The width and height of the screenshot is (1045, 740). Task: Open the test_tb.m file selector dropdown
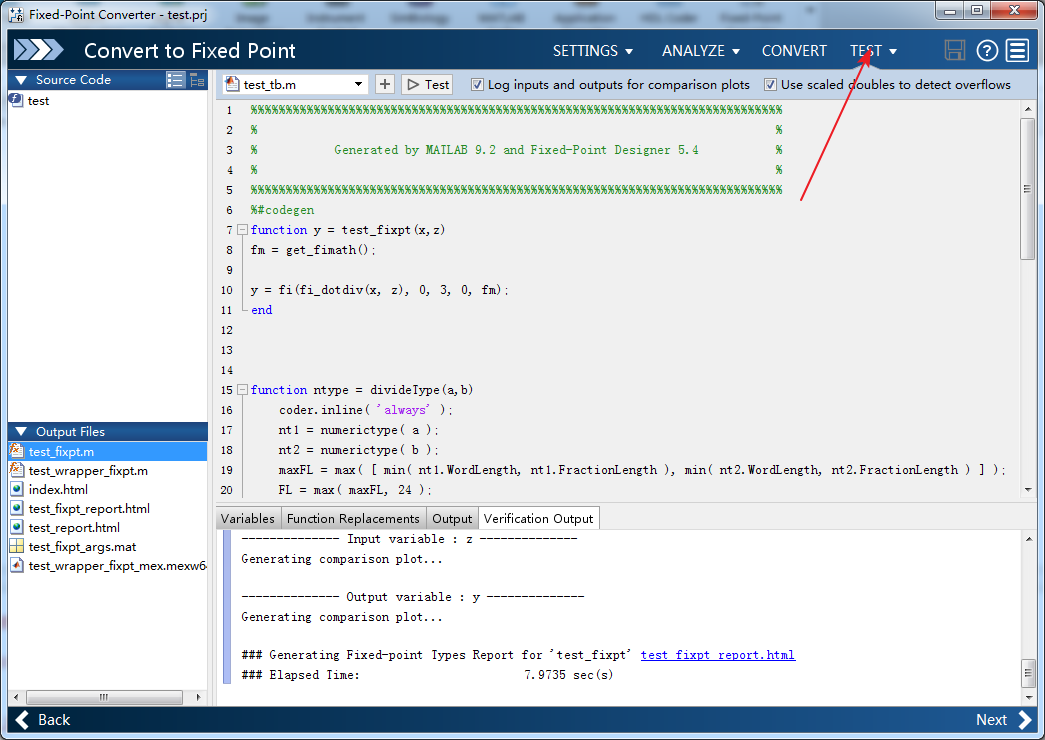(x=359, y=85)
